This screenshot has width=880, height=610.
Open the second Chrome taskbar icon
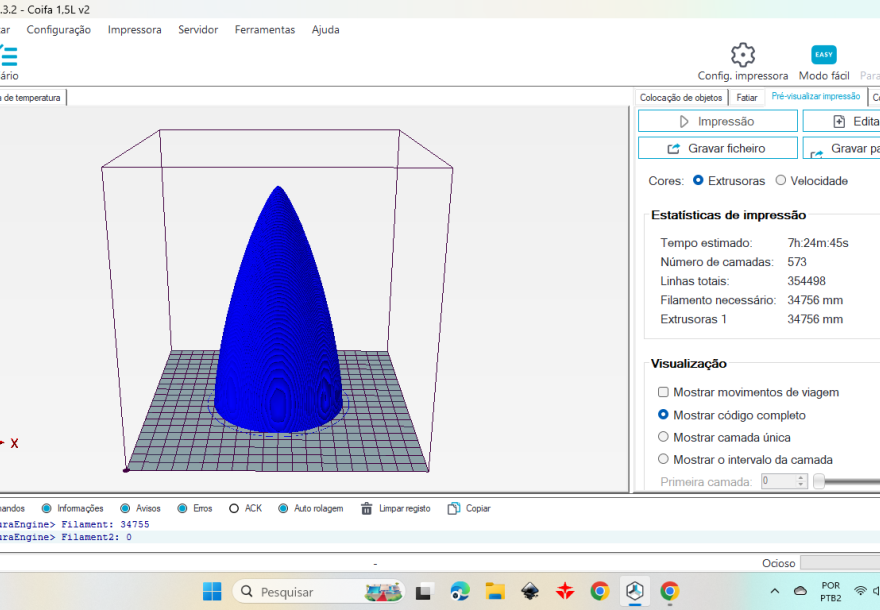coord(670,591)
